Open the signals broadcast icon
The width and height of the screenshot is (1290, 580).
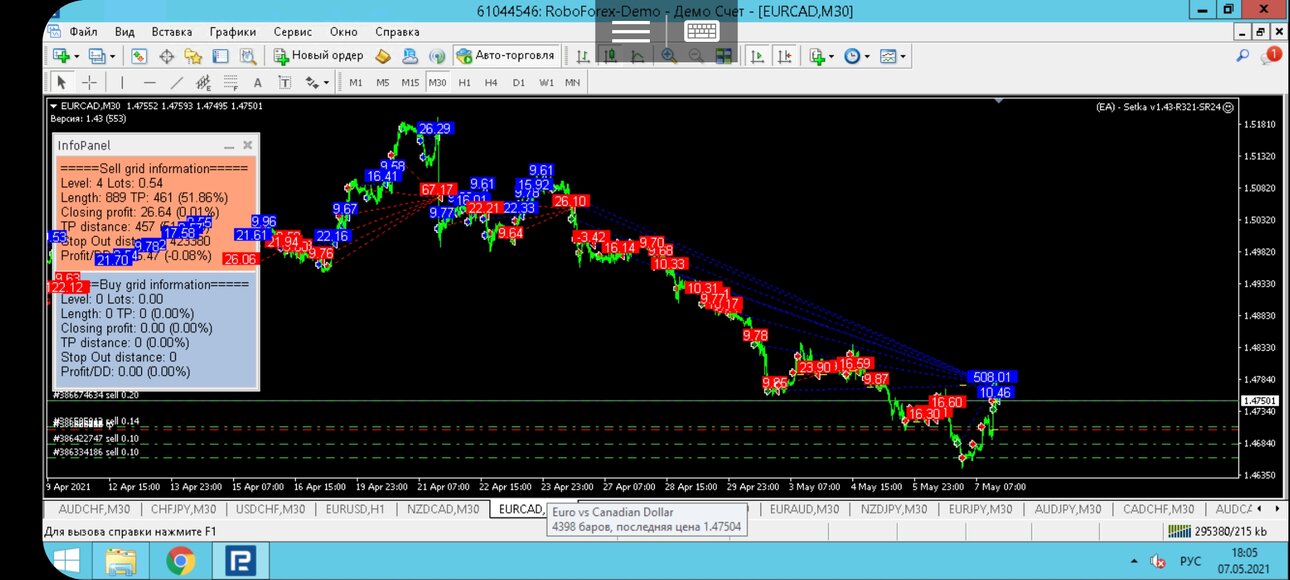click(x=437, y=56)
